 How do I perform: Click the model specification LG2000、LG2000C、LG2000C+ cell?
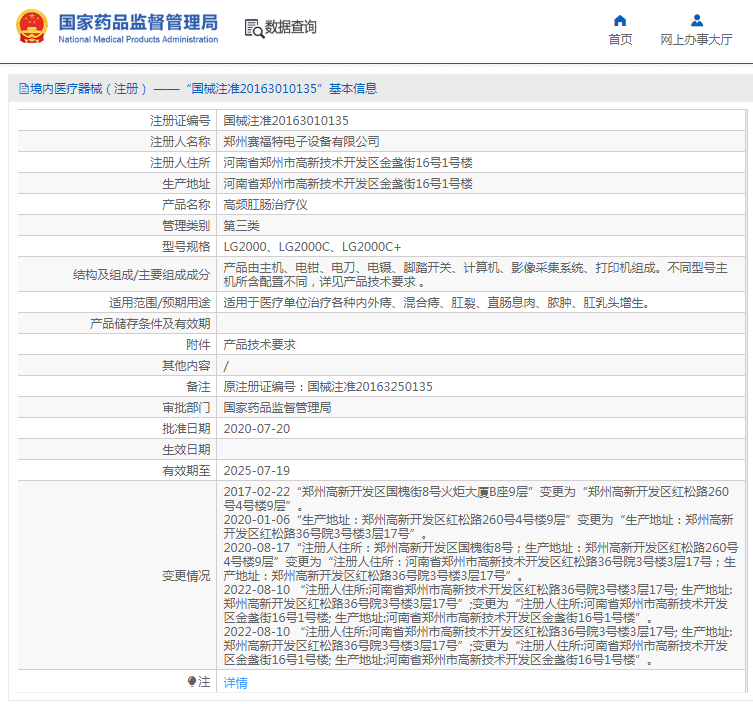coord(312,246)
